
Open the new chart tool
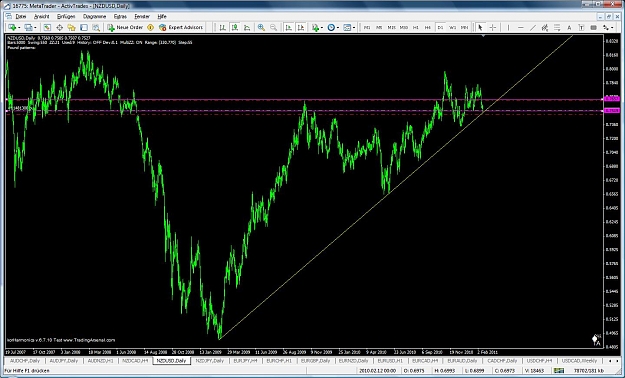click(x=12, y=28)
